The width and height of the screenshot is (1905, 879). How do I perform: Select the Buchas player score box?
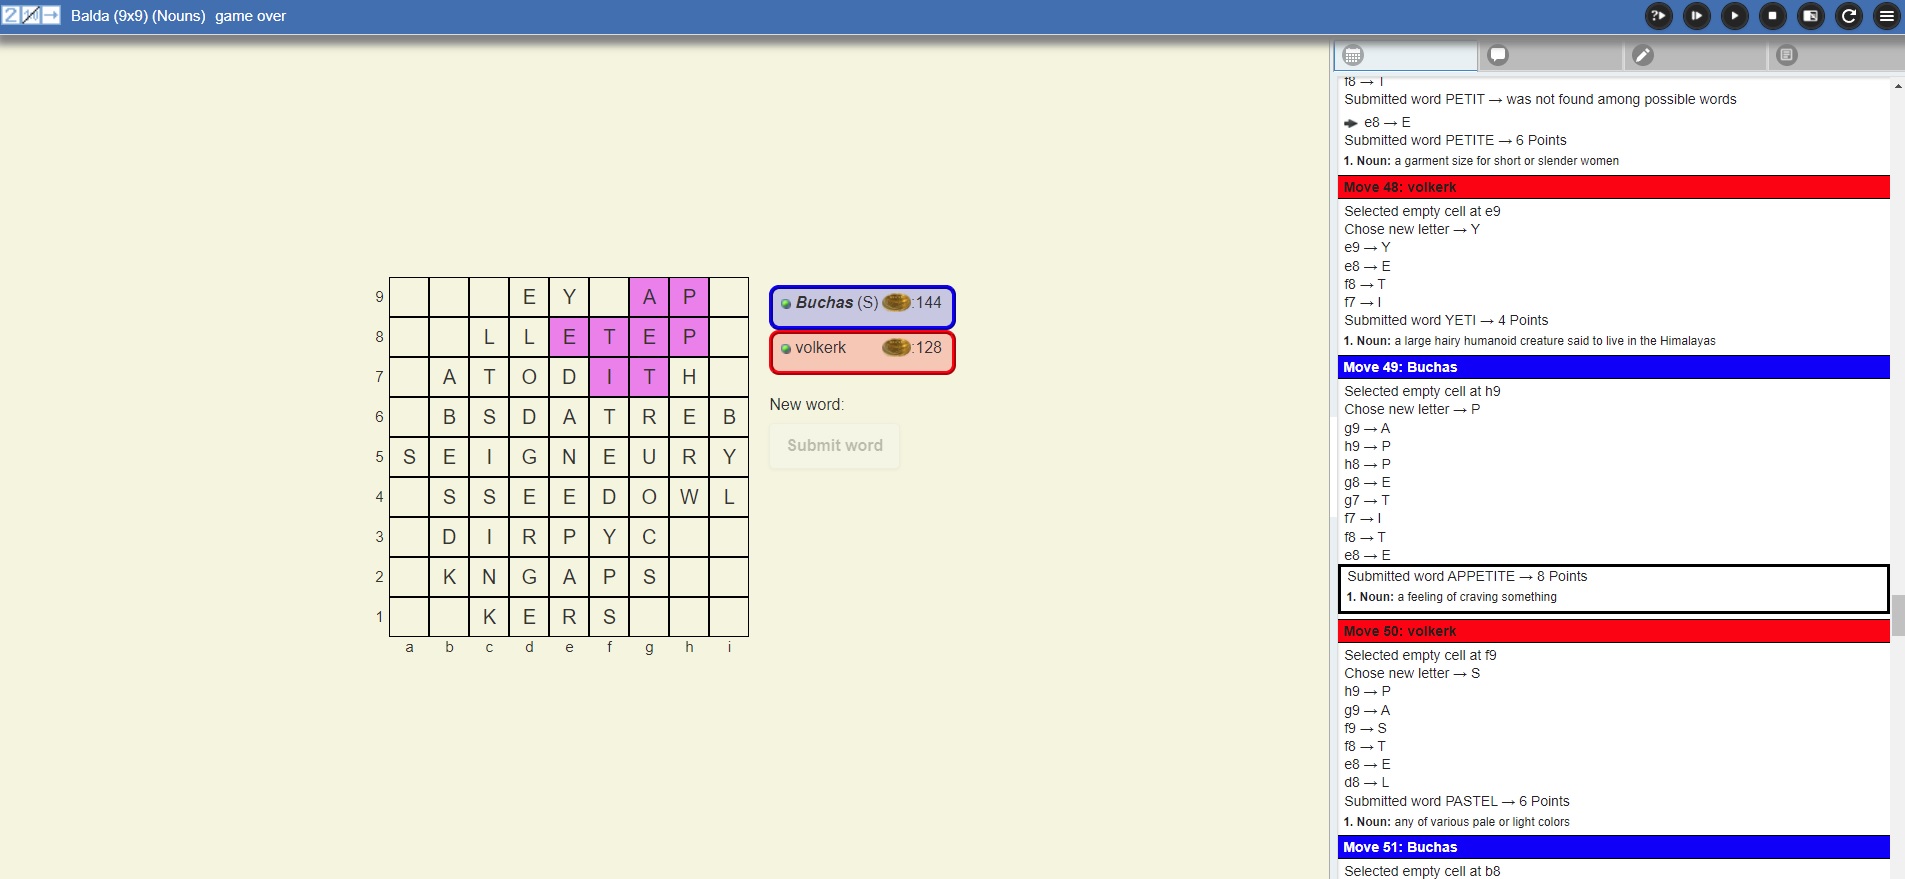(x=862, y=304)
